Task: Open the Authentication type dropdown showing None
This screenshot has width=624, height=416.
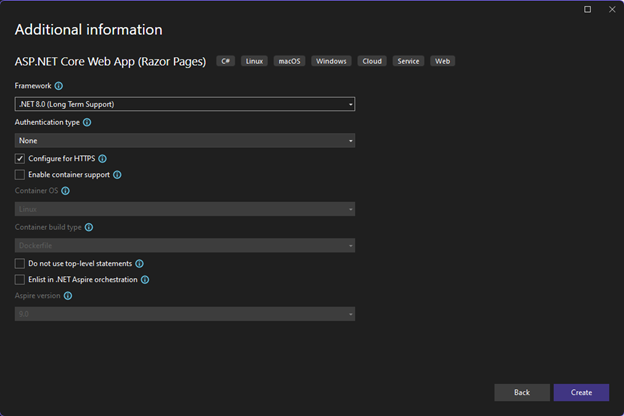Action: click(185, 141)
